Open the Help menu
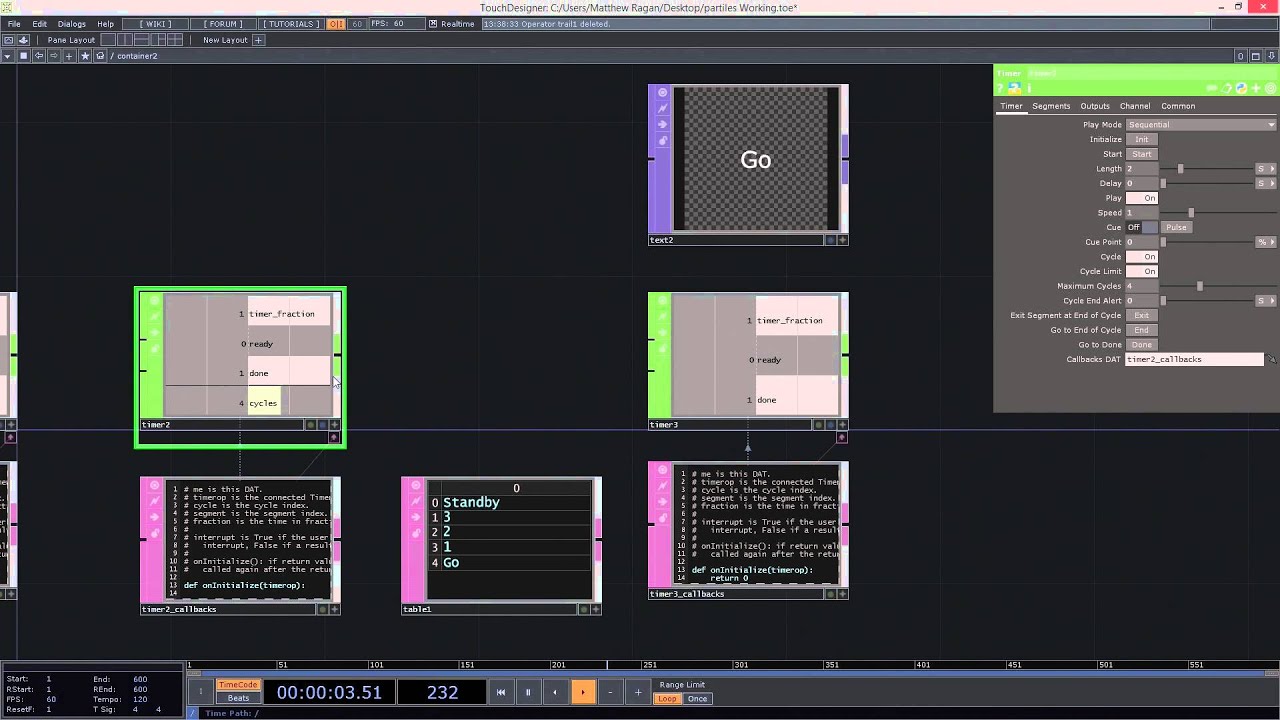 (x=105, y=24)
